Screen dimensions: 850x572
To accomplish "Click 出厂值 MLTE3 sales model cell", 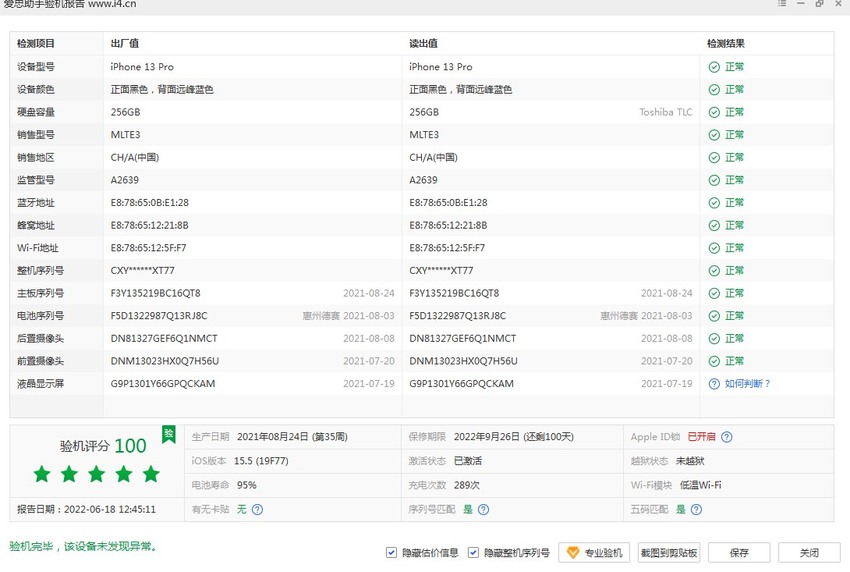I will [x=125, y=135].
